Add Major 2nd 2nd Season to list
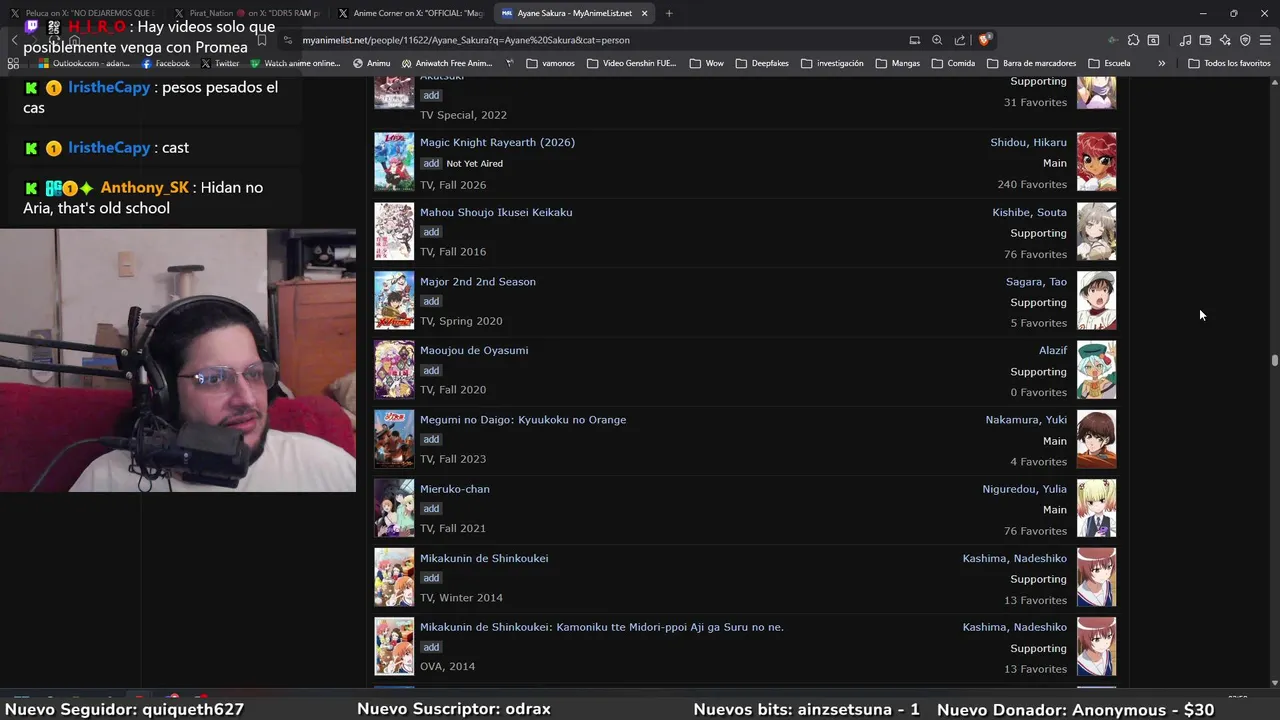 tap(431, 301)
